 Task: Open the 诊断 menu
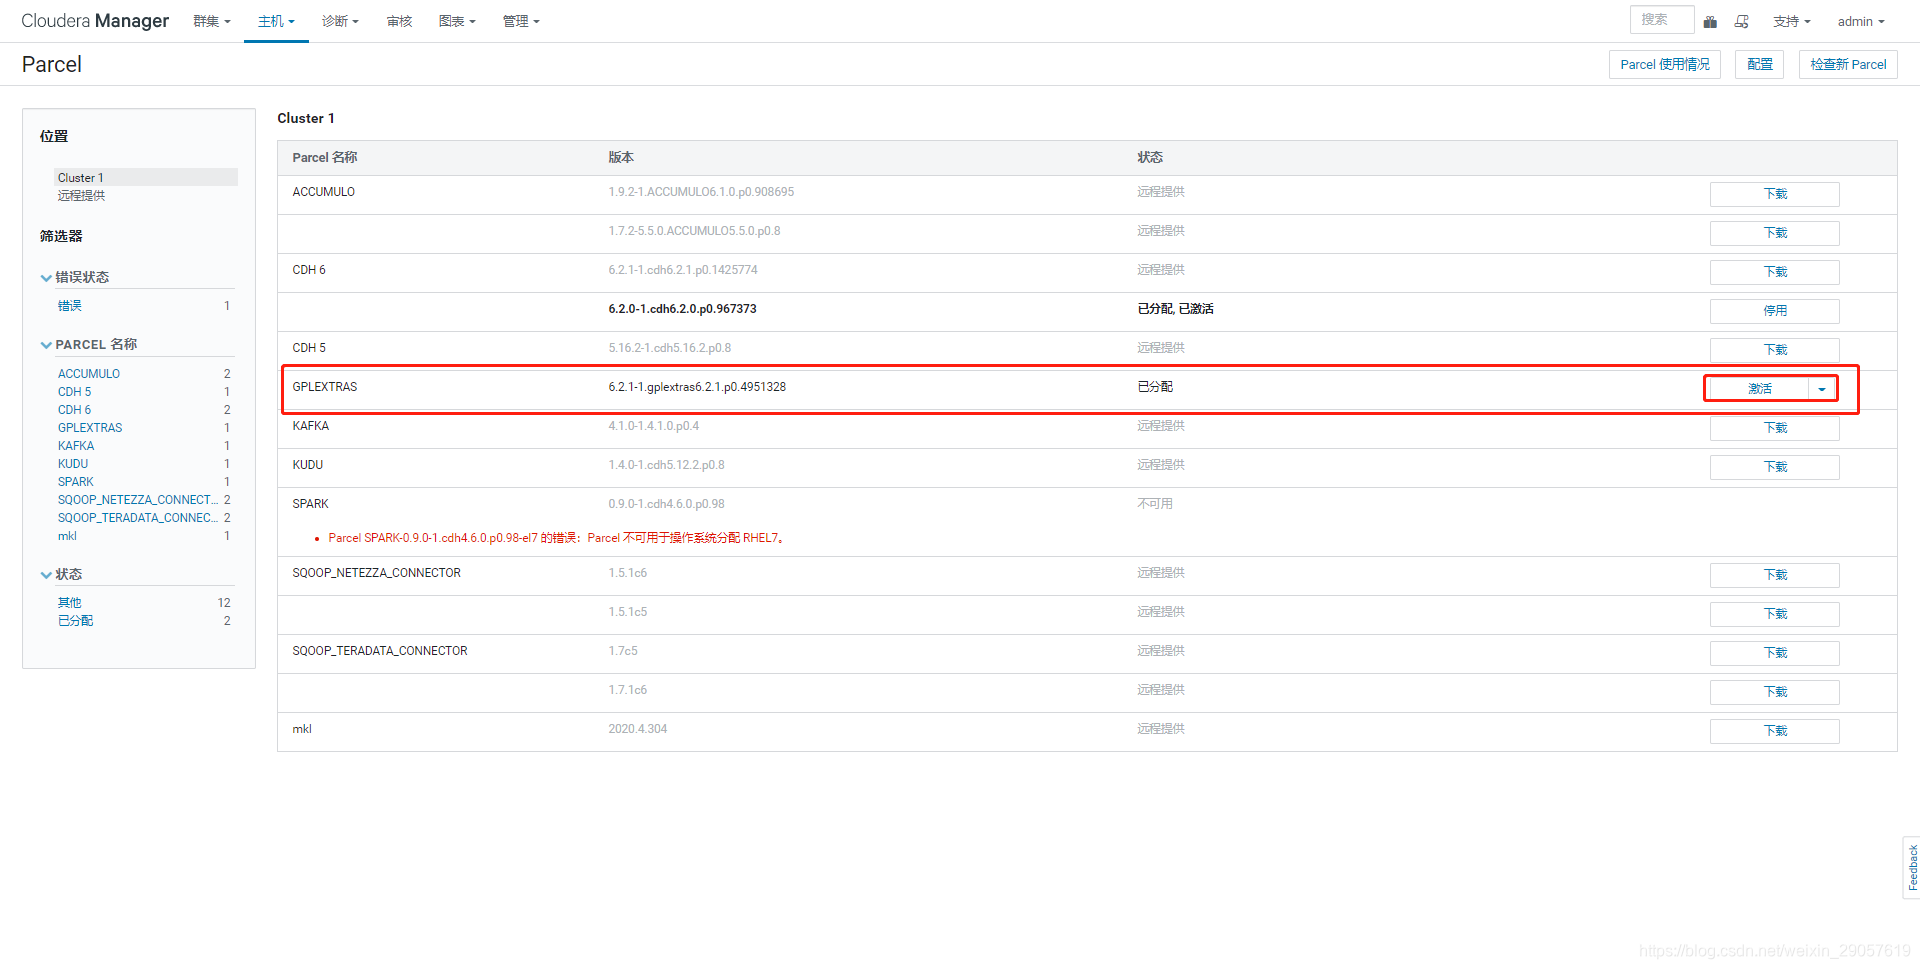[x=340, y=21]
